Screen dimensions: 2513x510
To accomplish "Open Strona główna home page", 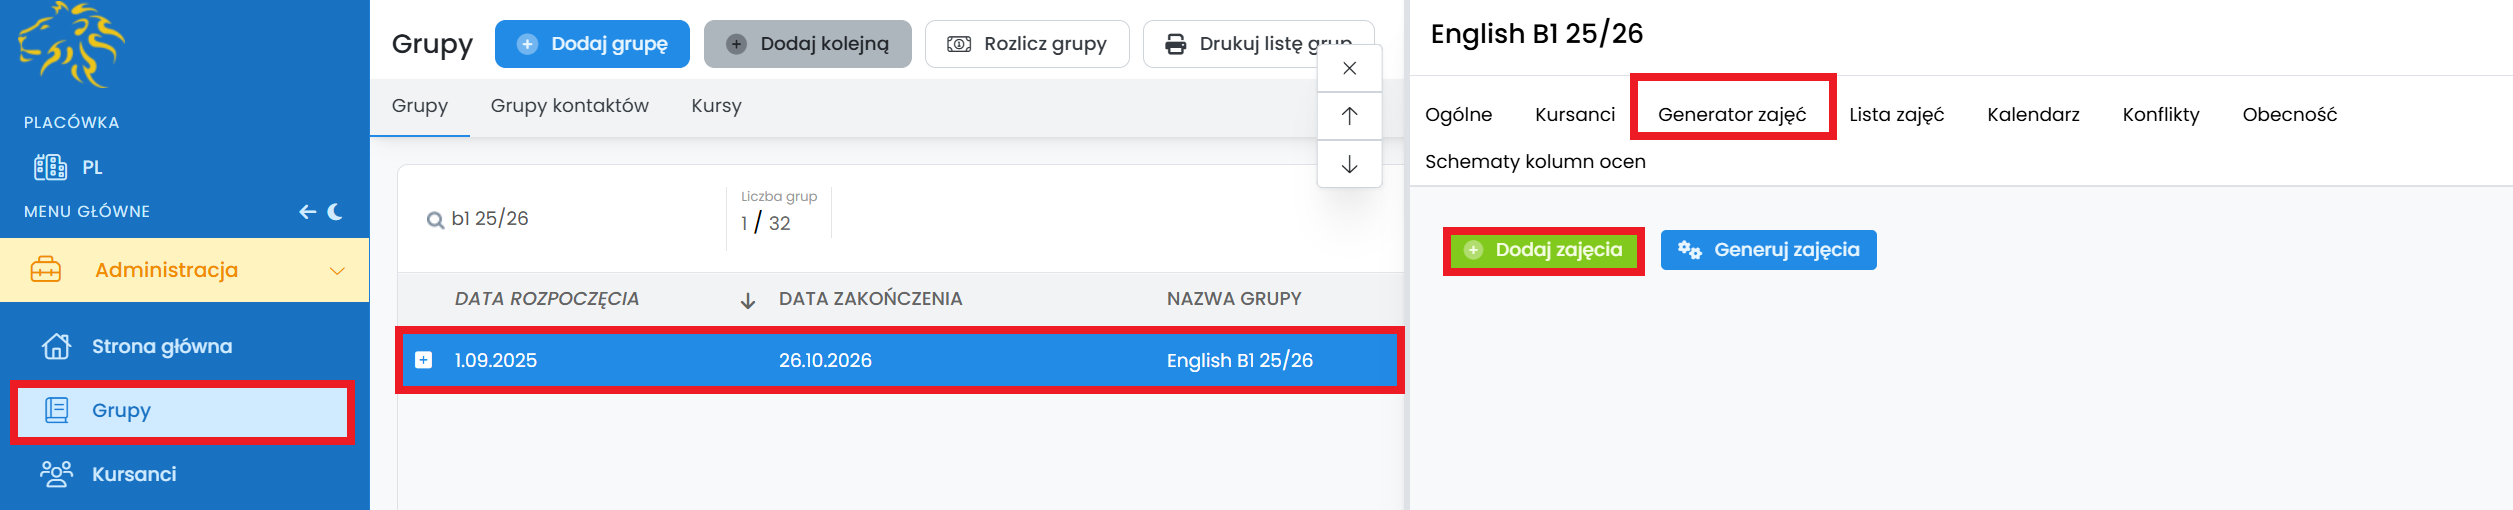I will [161, 347].
